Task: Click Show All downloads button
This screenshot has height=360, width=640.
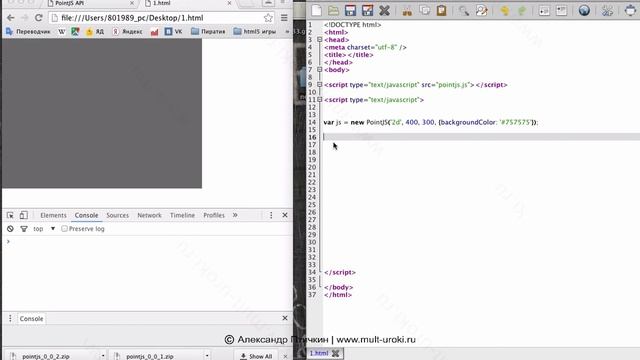Action: 256,356
